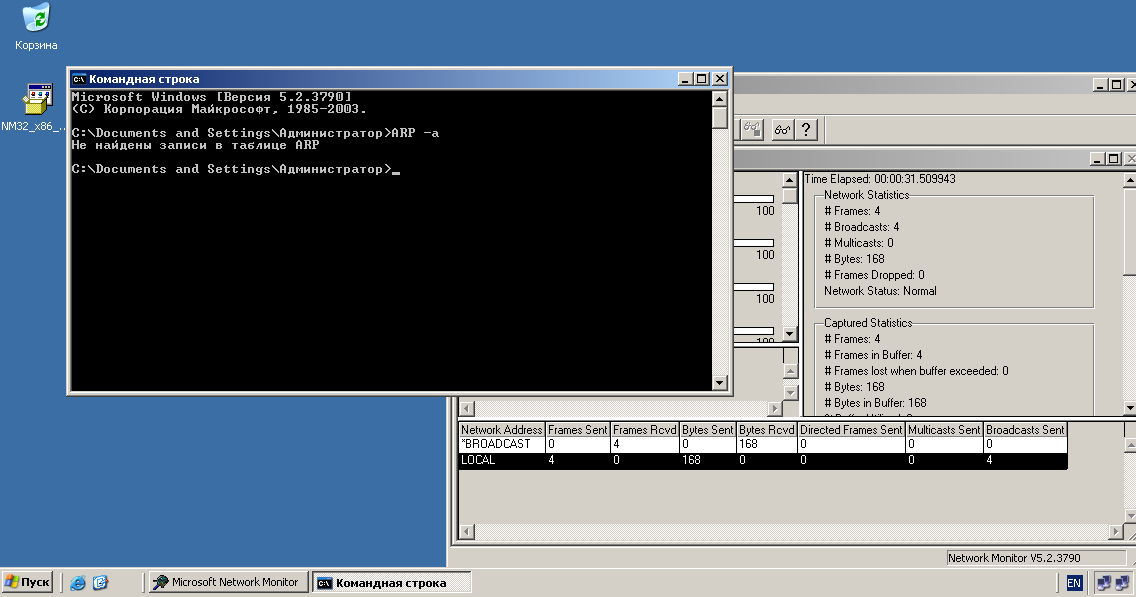This screenshot has width=1136, height=597.
Task: Launch Internet Explorer from quick launch
Action: [x=78, y=583]
